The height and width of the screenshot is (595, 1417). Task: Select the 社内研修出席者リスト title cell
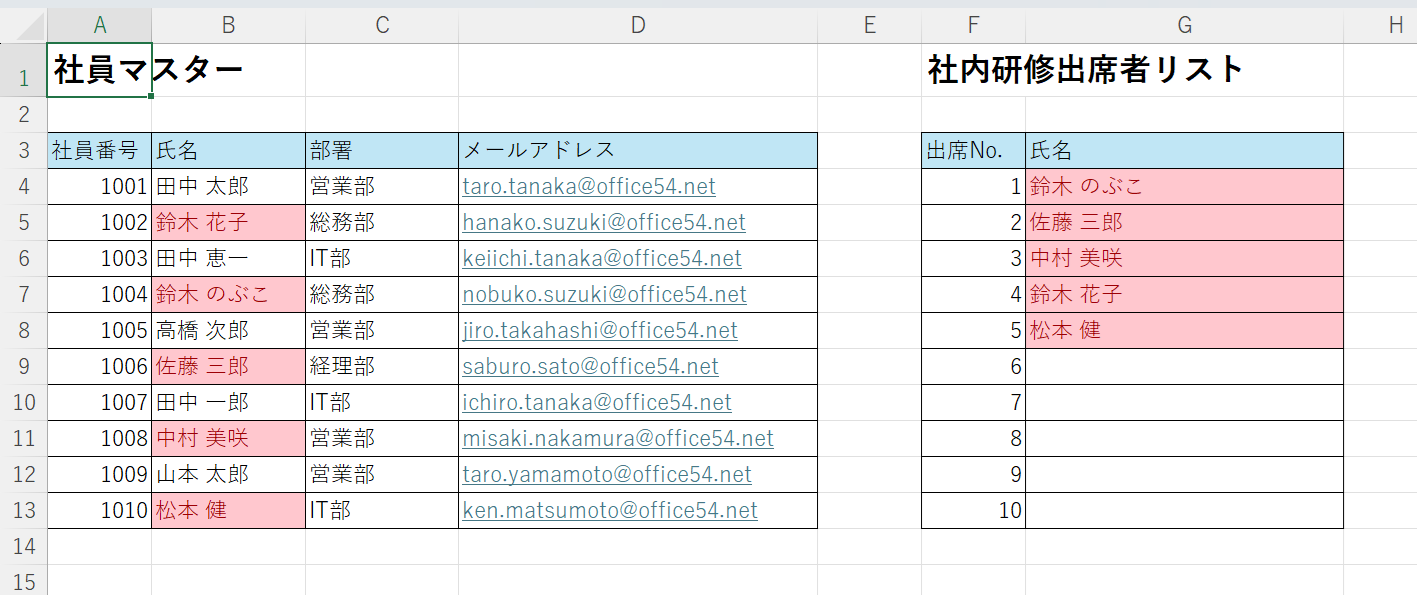[x=974, y=70]
